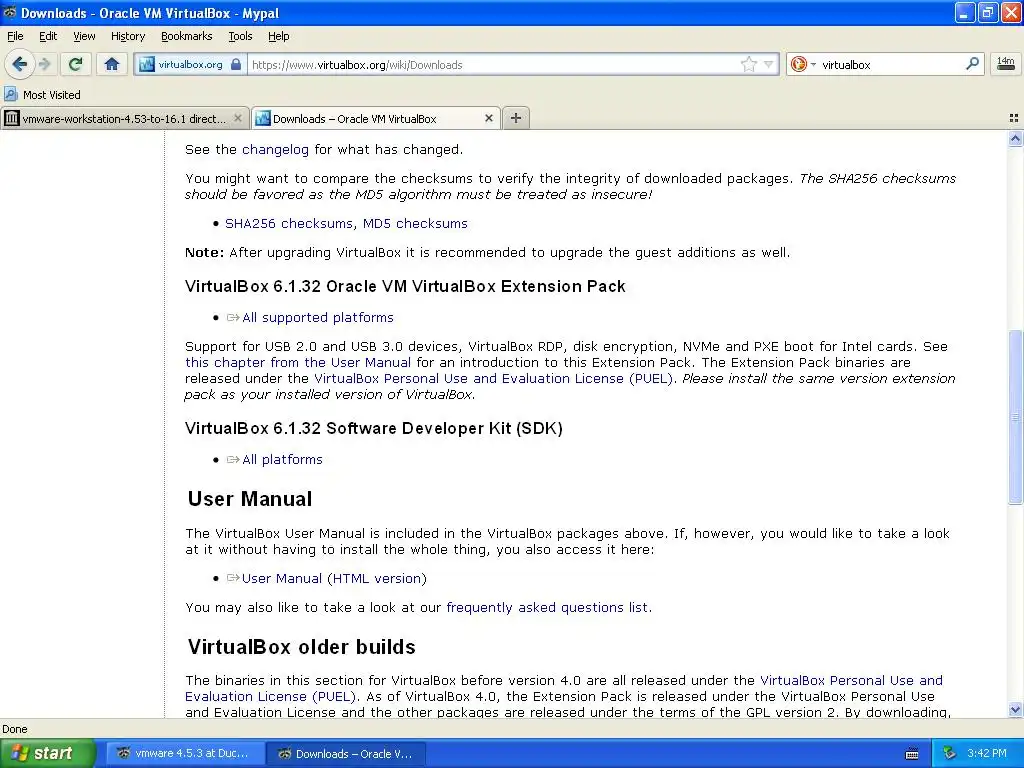This screenshot has width=1024, height=768.
Task: Select the Downloads – Oracle V... taskbar button
Action: (346, 754)
